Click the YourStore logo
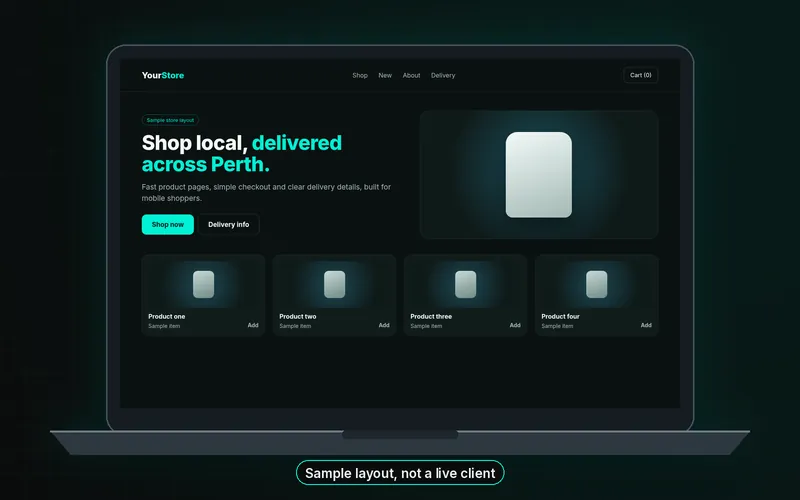The image size is (800, 500). coord(163,75)
